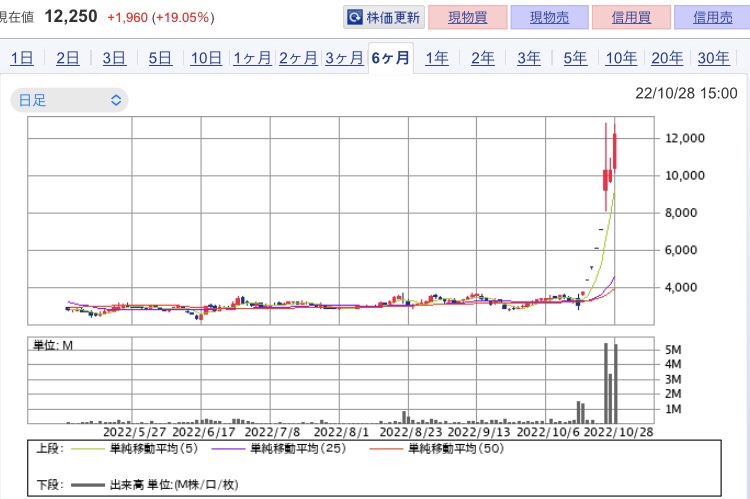The width and height of the screenshot is (750, 499).
Task: Select the 3ヶ月 period tab
Action: [x=344, y=58]
